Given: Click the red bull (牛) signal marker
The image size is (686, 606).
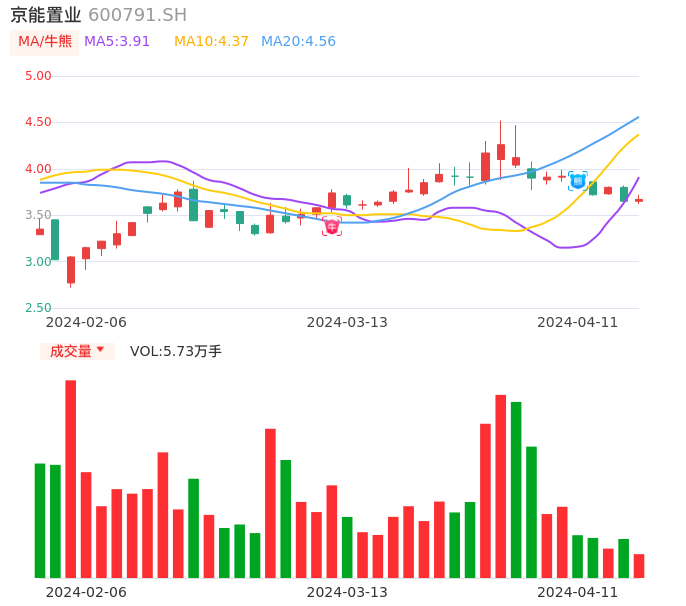Looking at the screenshot, I should [332, 227].
